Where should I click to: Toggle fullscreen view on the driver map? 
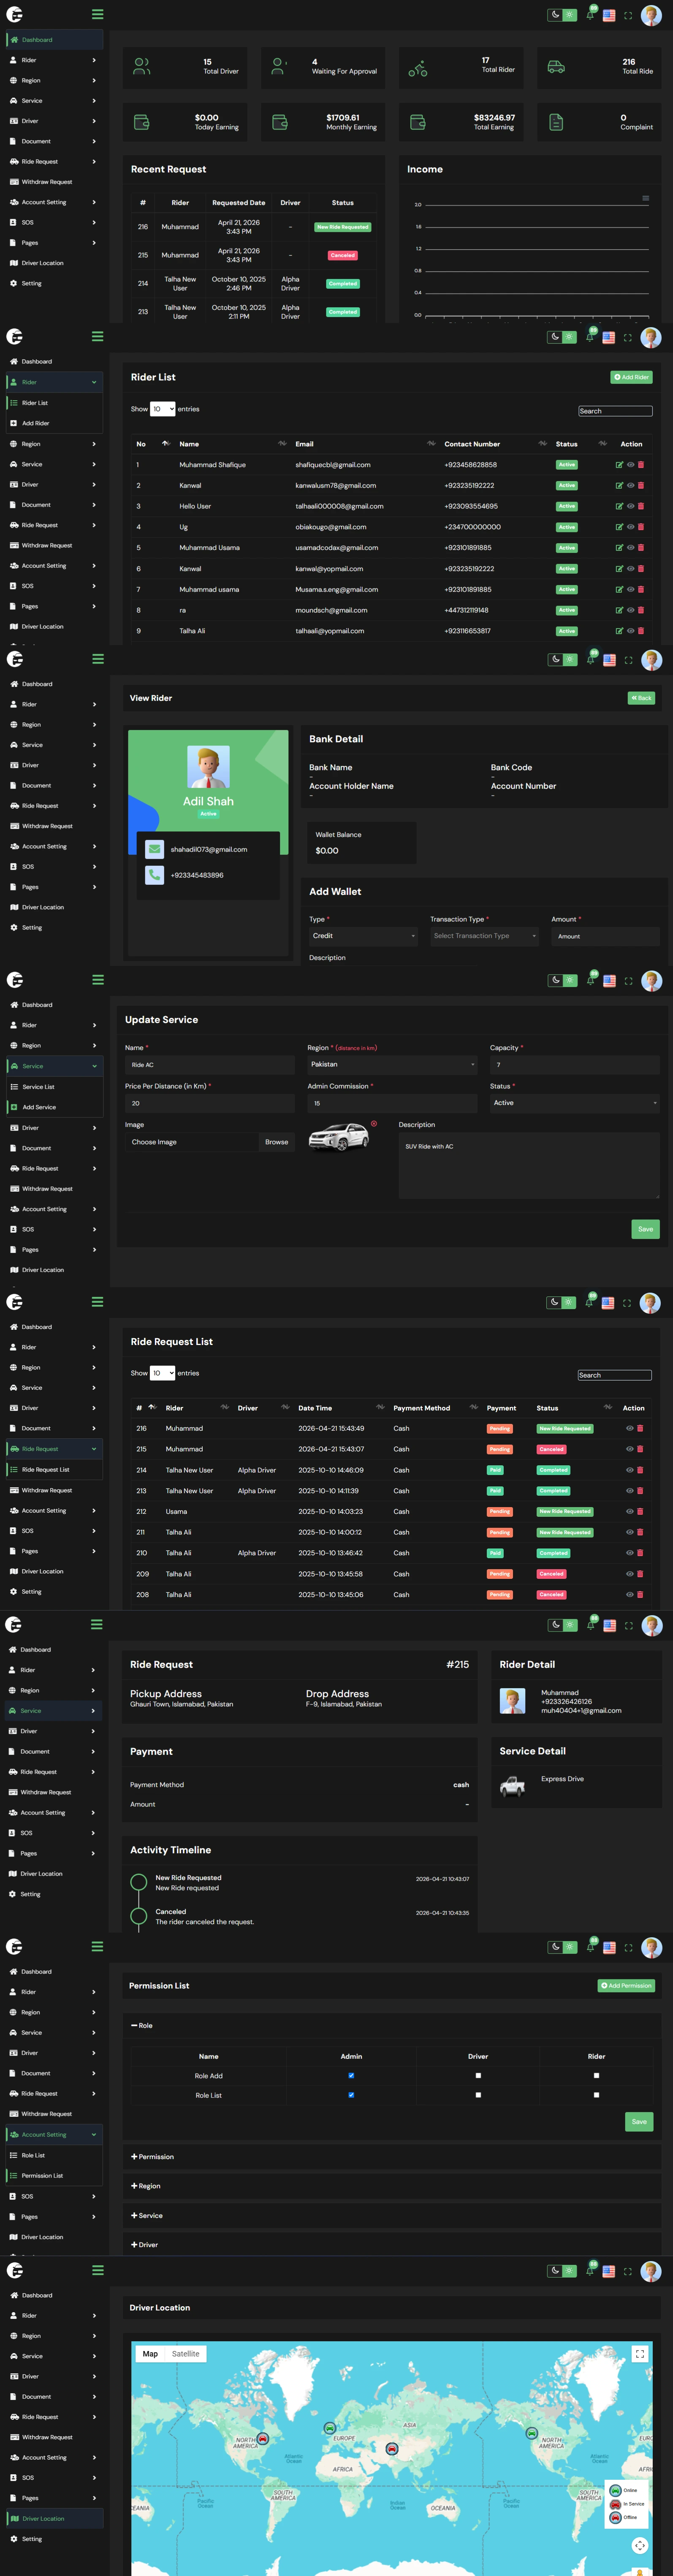point(640,2353)
